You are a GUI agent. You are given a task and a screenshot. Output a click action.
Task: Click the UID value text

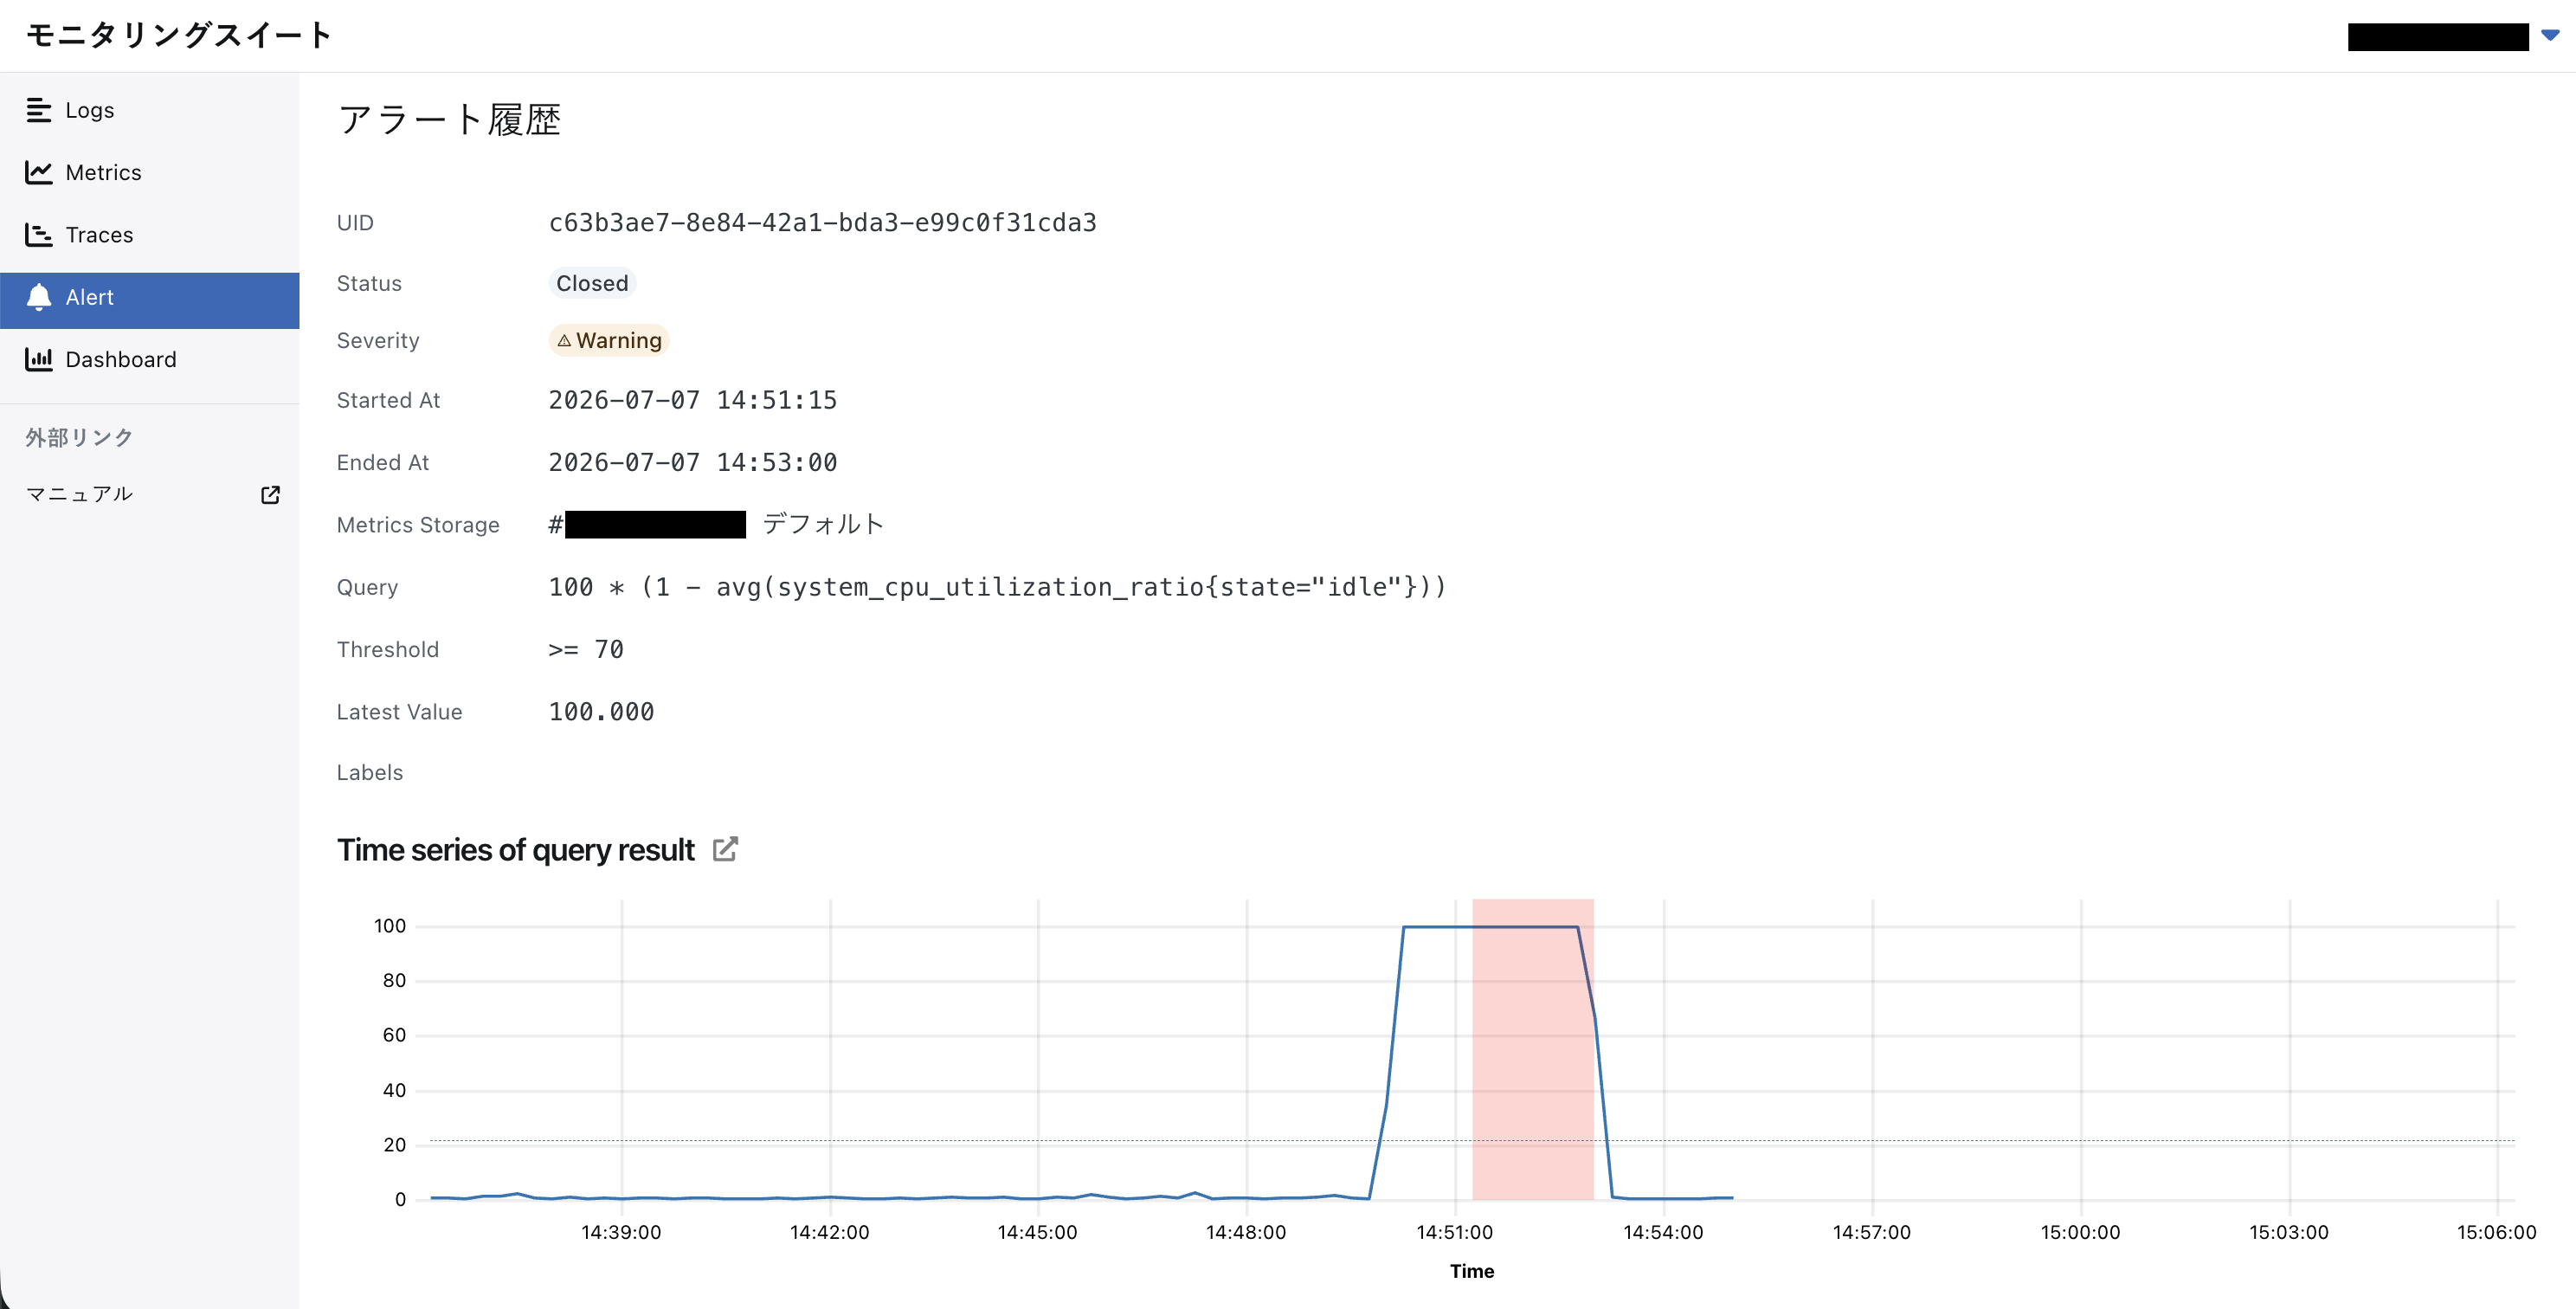tap(822, 222)
